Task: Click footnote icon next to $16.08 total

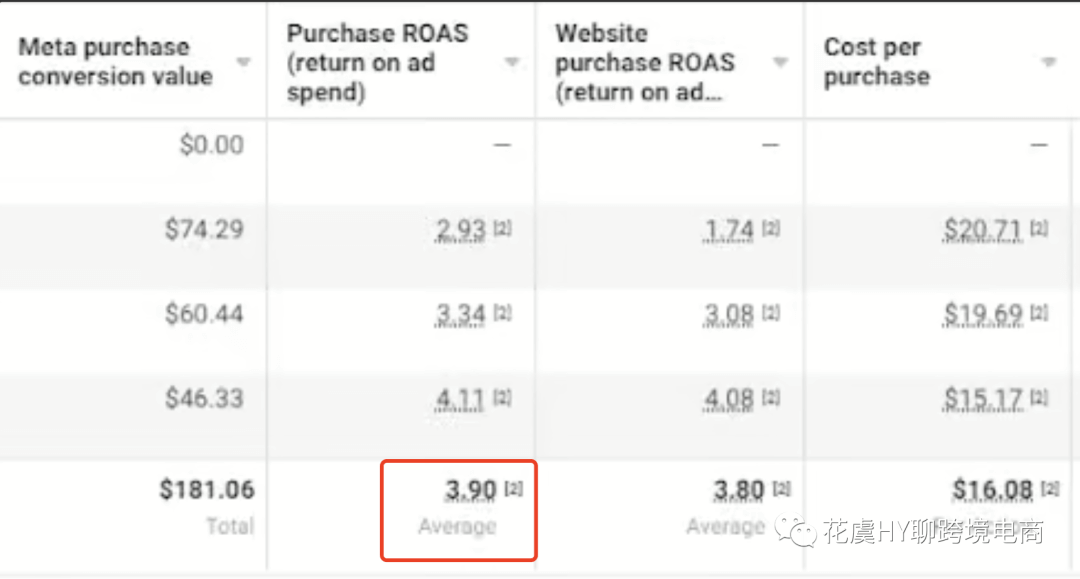Action: tap(1050, 489)
